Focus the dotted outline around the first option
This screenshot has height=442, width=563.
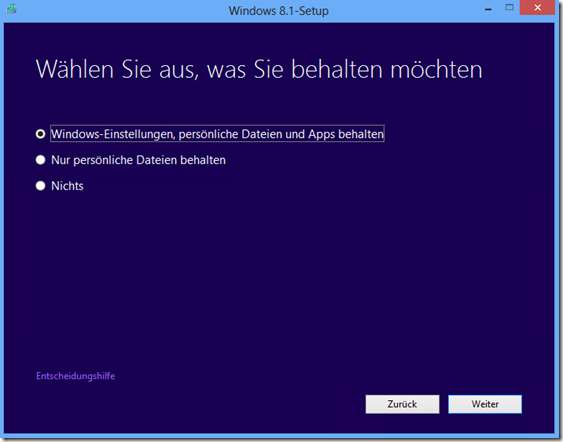217,133
